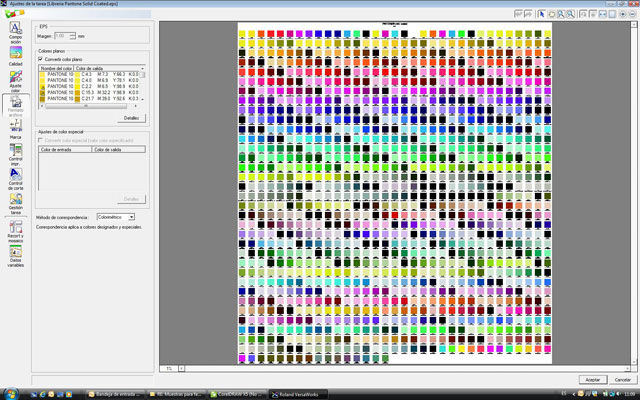
Task: Open the Método de correspondencia dropdown
Action: click(115, 216)
